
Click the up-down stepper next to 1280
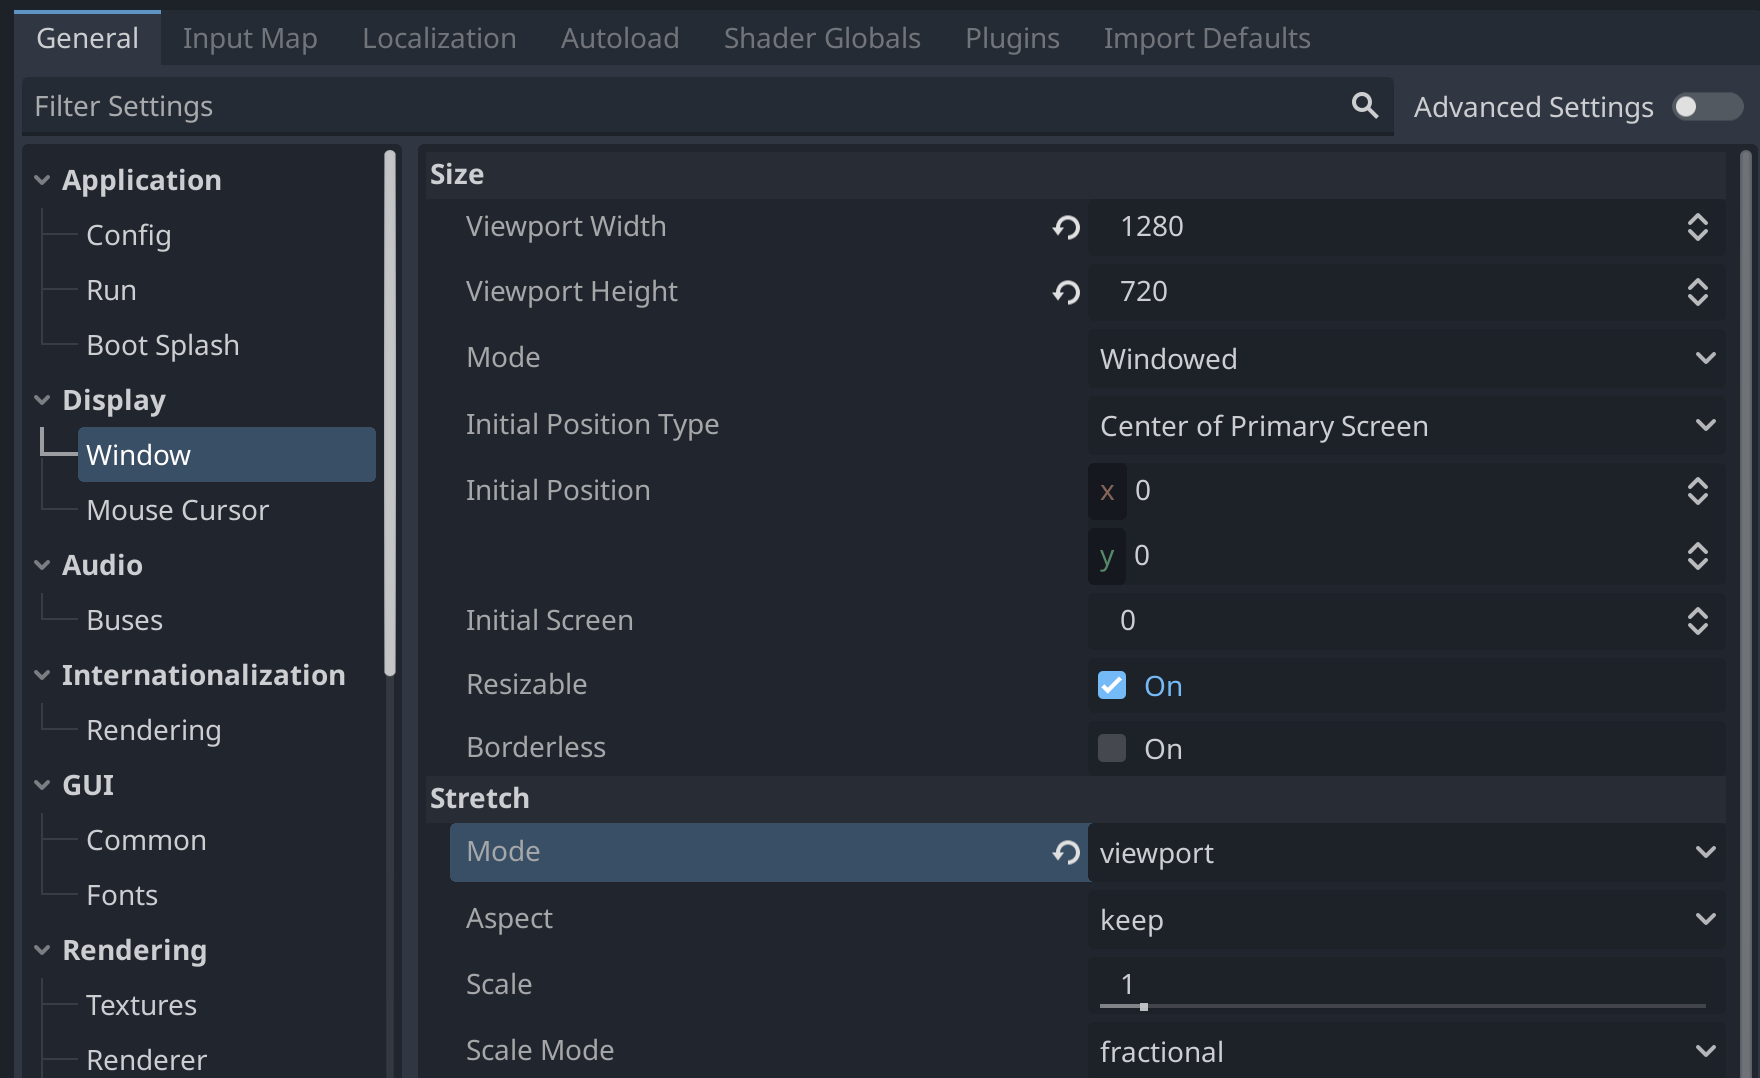click(x=1698, y=227)
